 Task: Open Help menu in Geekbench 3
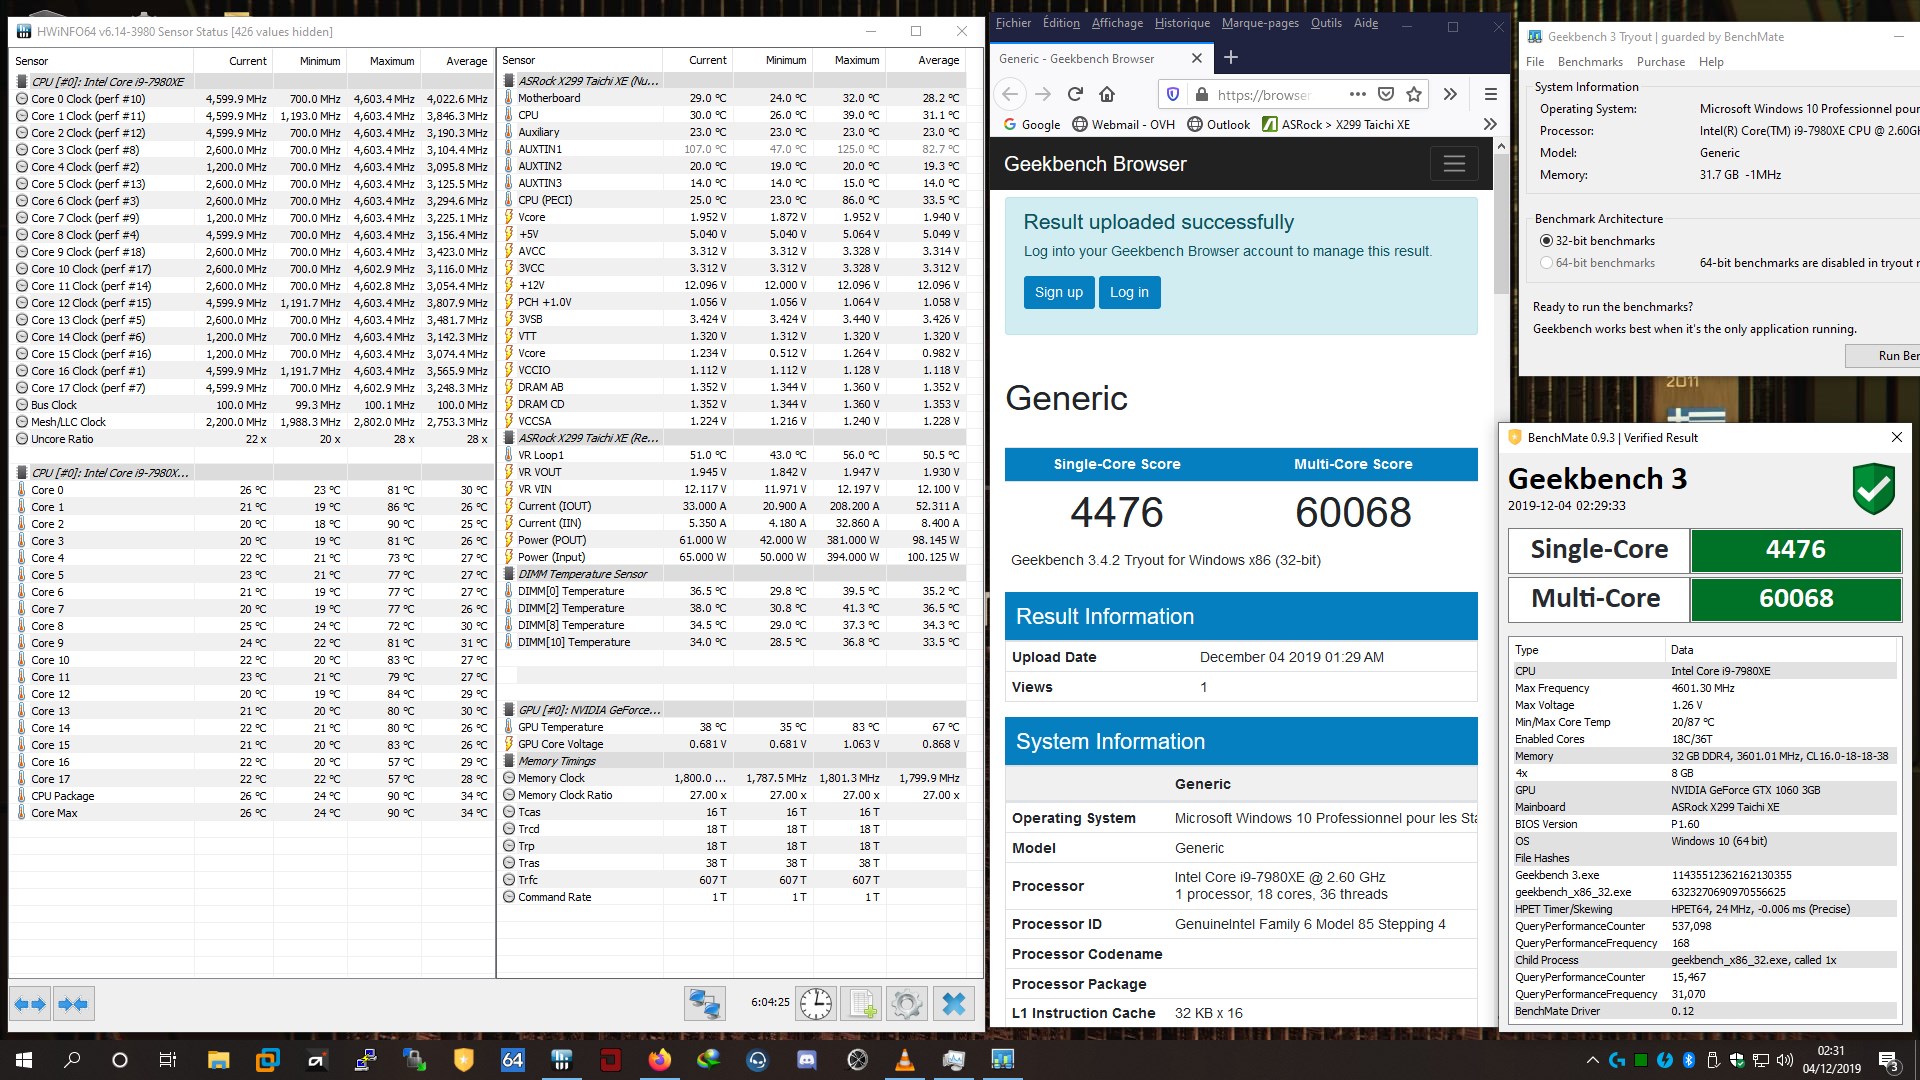(1711, 62)
